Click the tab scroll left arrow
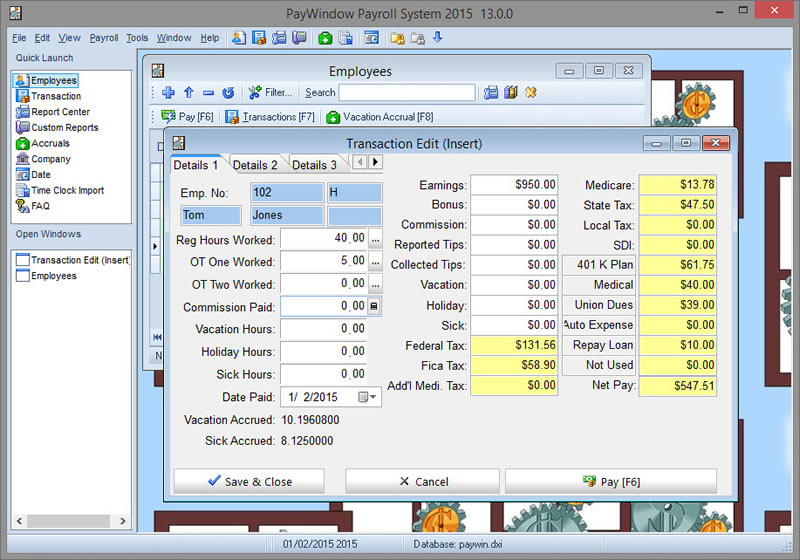This screenshot has height=560, width=800. 360,162
